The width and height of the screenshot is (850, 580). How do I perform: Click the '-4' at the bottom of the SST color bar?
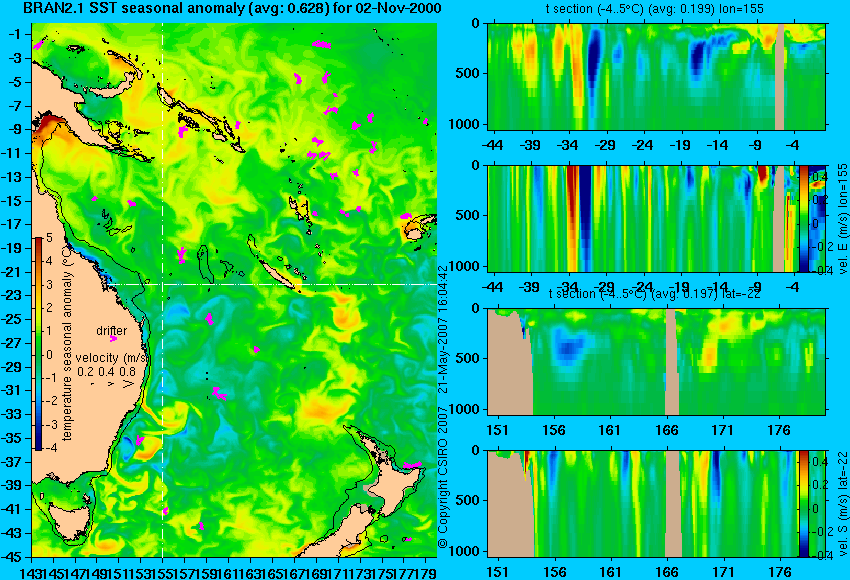pyautogui.click(x=48, y=448)
